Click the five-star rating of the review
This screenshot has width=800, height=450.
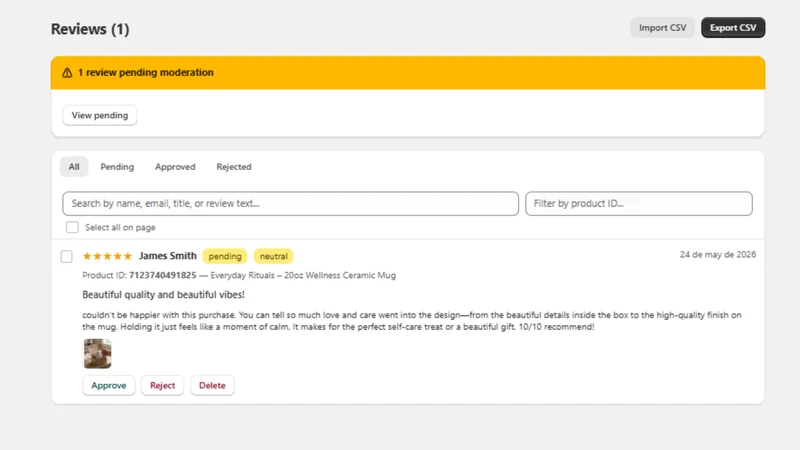[x=107, y=256]
